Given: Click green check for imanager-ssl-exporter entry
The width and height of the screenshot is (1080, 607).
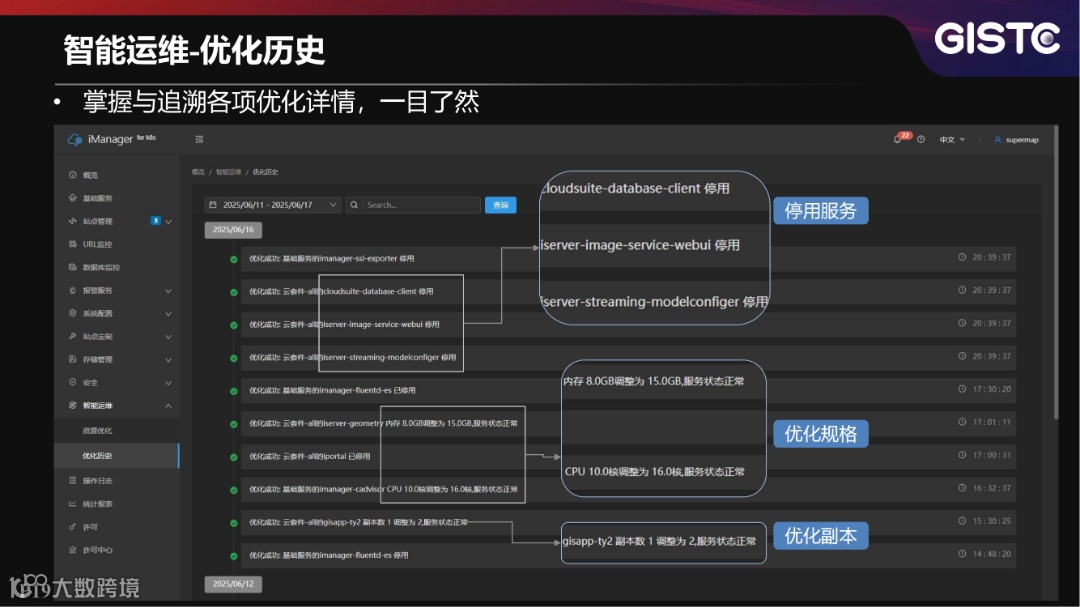Looking at the screenshot, I should point(233,259).
